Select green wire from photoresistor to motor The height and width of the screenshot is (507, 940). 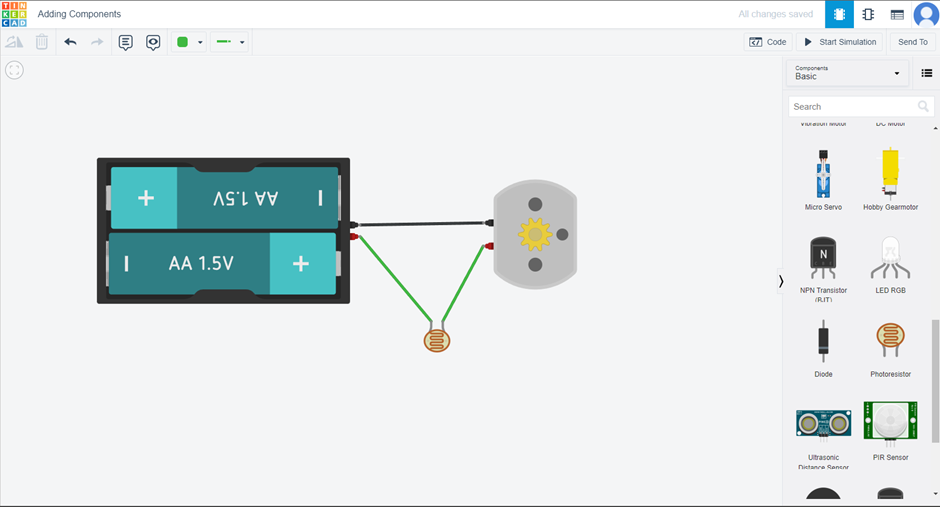click(463, 284)
